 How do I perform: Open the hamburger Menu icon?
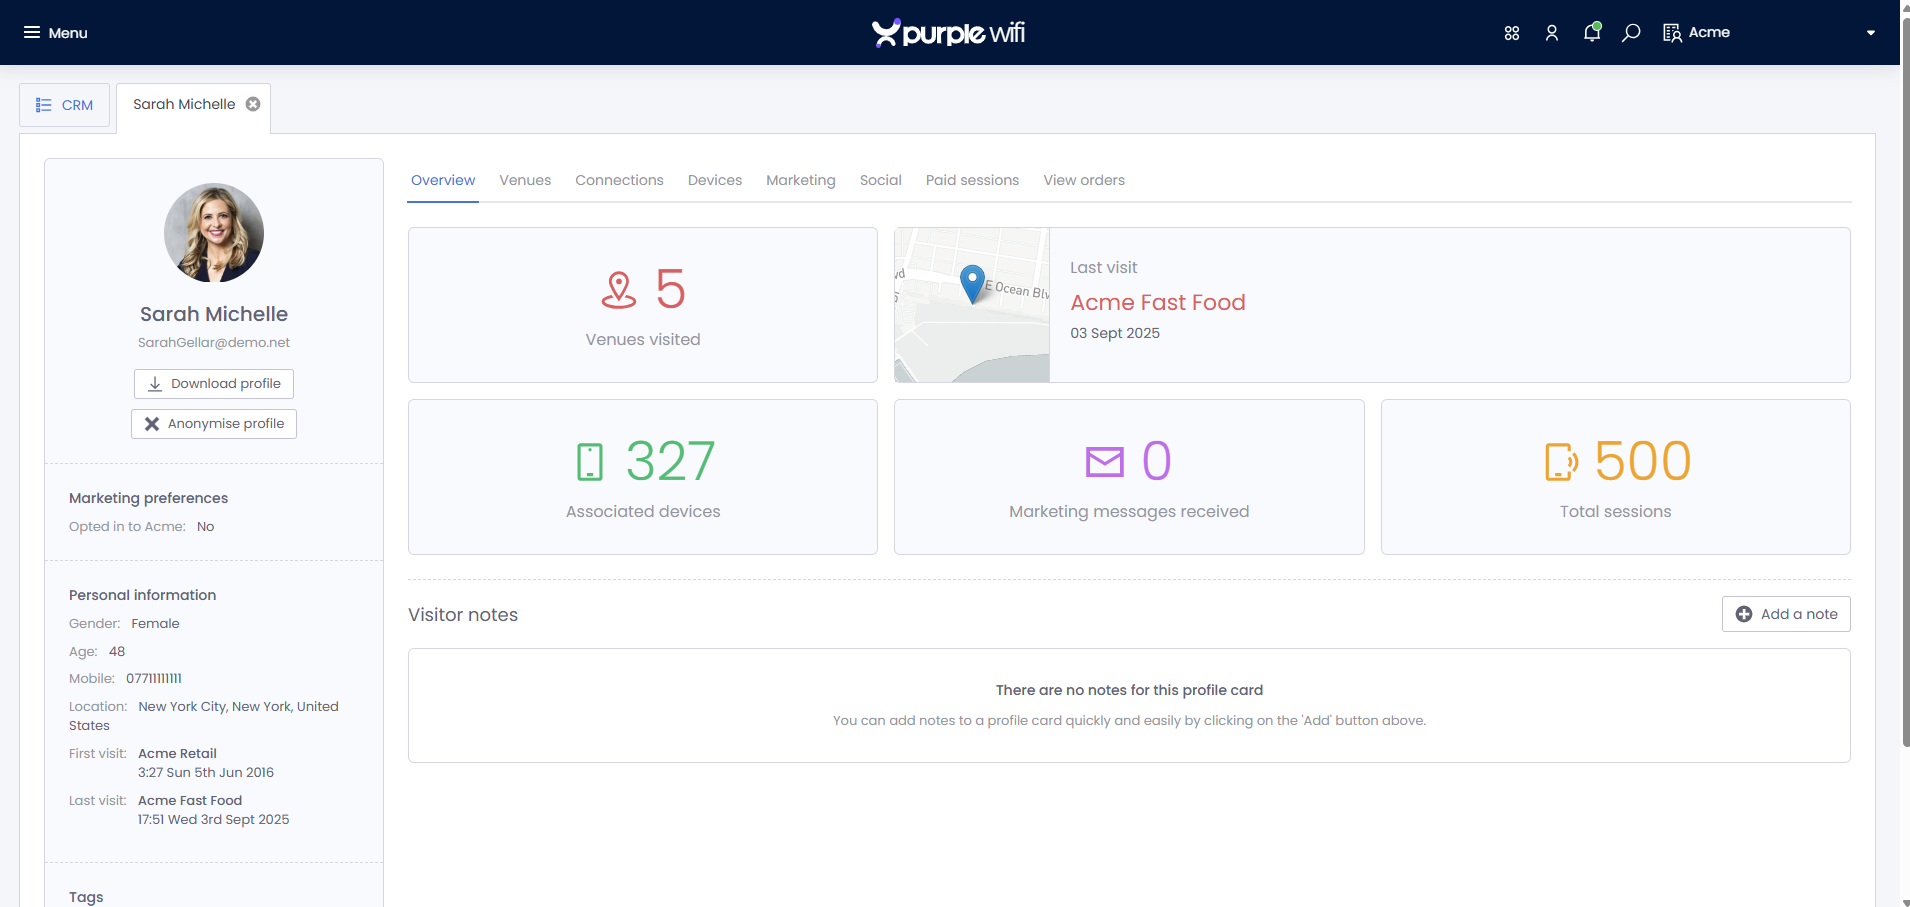click(32, 33)
